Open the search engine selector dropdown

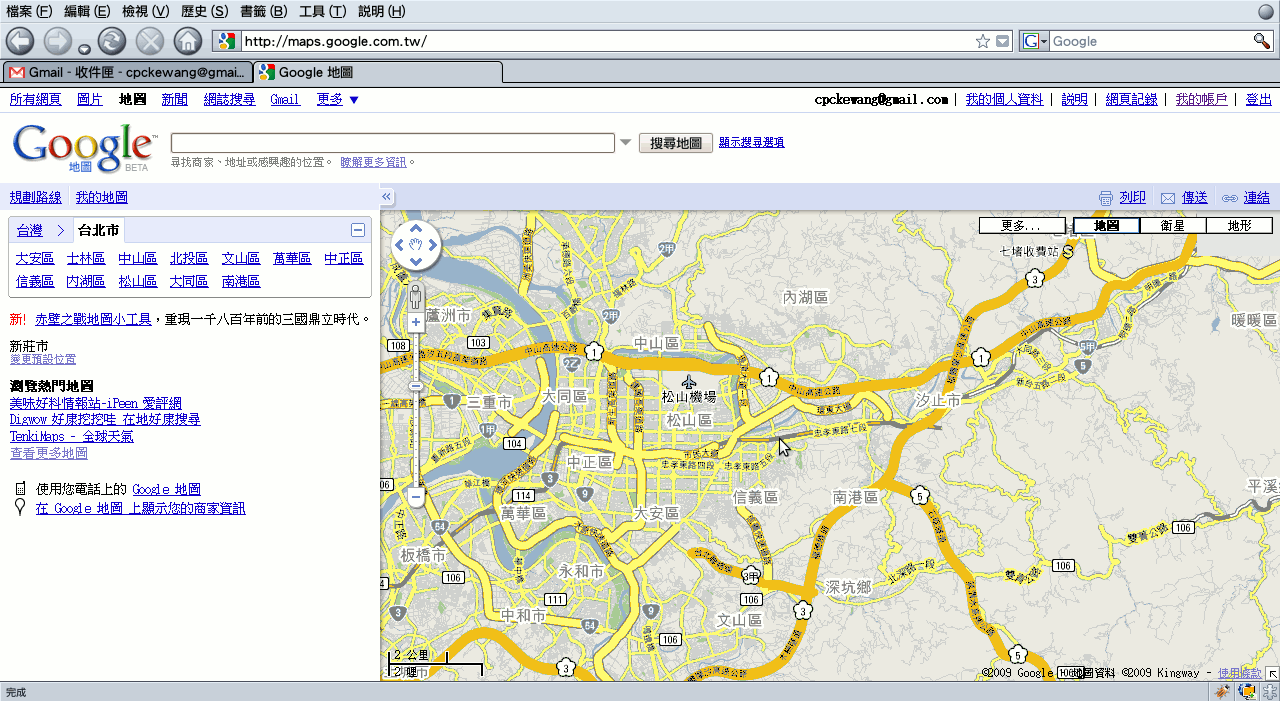1035,41
